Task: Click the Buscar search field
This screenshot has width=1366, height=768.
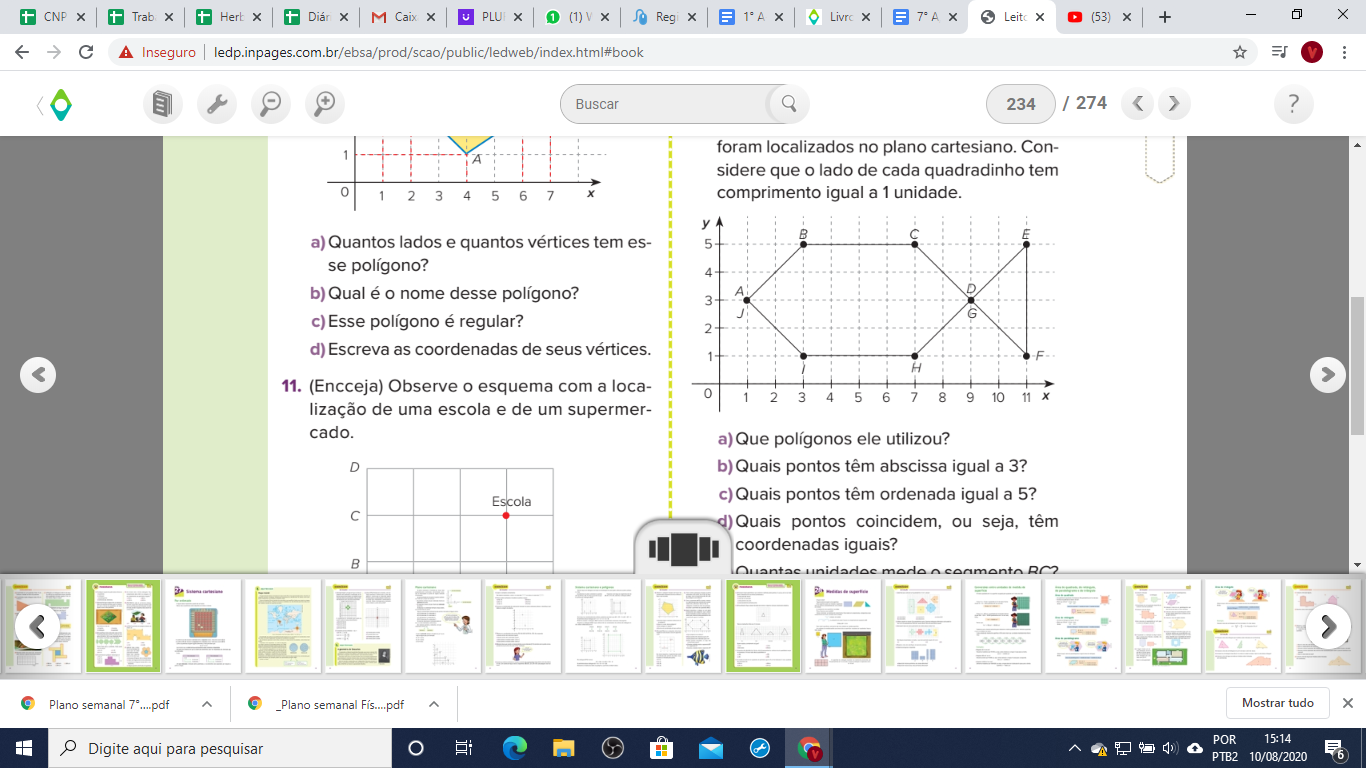Action: (x=669, y=104)
